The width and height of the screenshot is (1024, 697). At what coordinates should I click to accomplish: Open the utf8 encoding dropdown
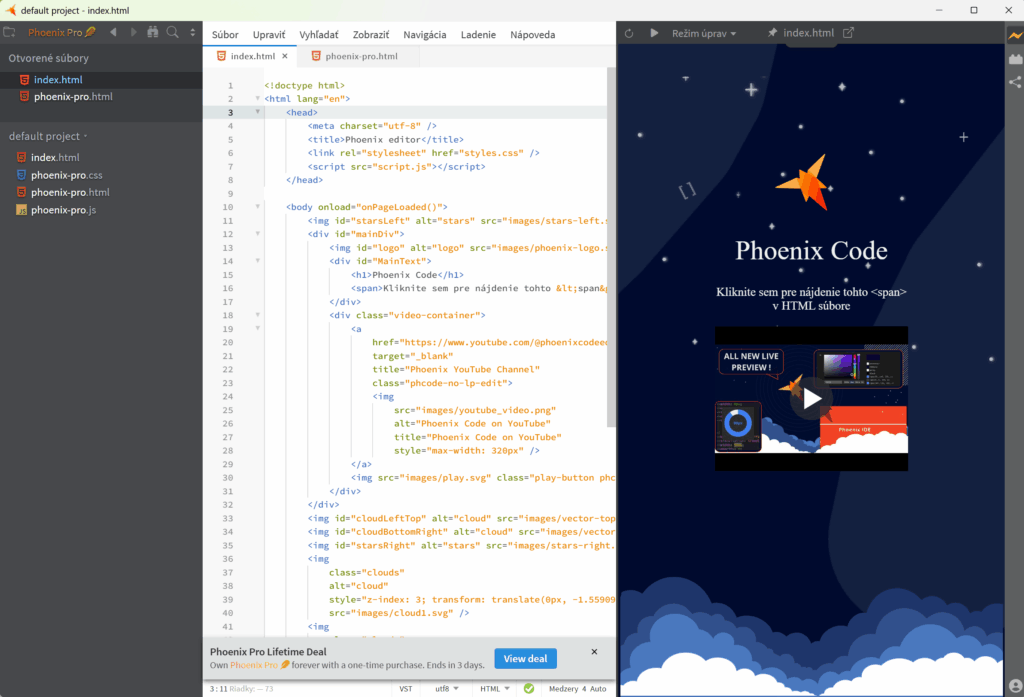[447, 689]
